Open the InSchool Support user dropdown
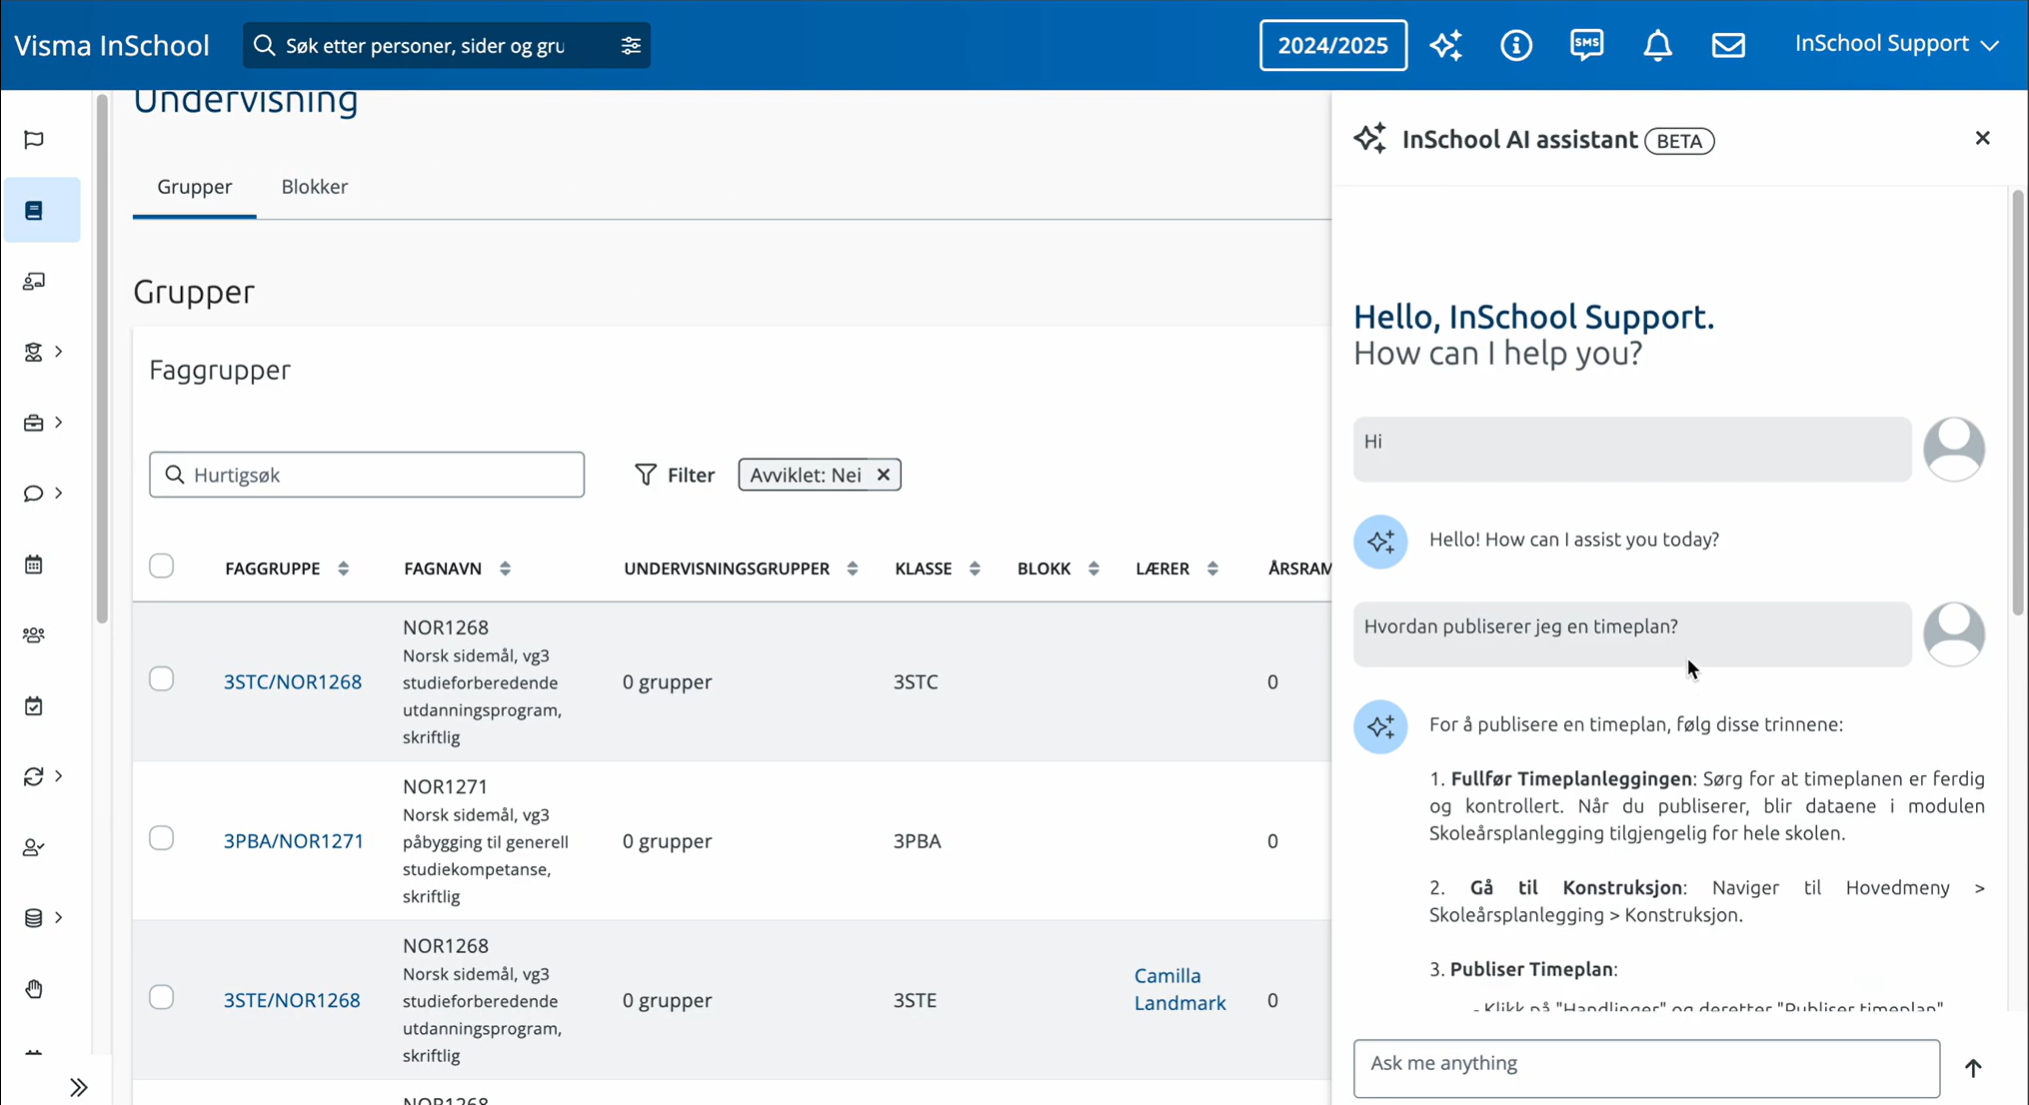This screenshot has height=1105, width=2029. tap(1896, 44)
